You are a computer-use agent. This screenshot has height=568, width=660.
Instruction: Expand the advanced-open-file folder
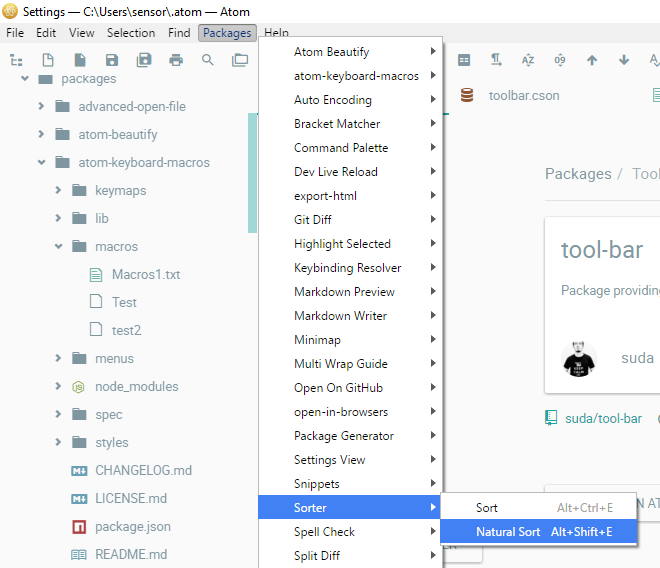[x=41, y=106]
